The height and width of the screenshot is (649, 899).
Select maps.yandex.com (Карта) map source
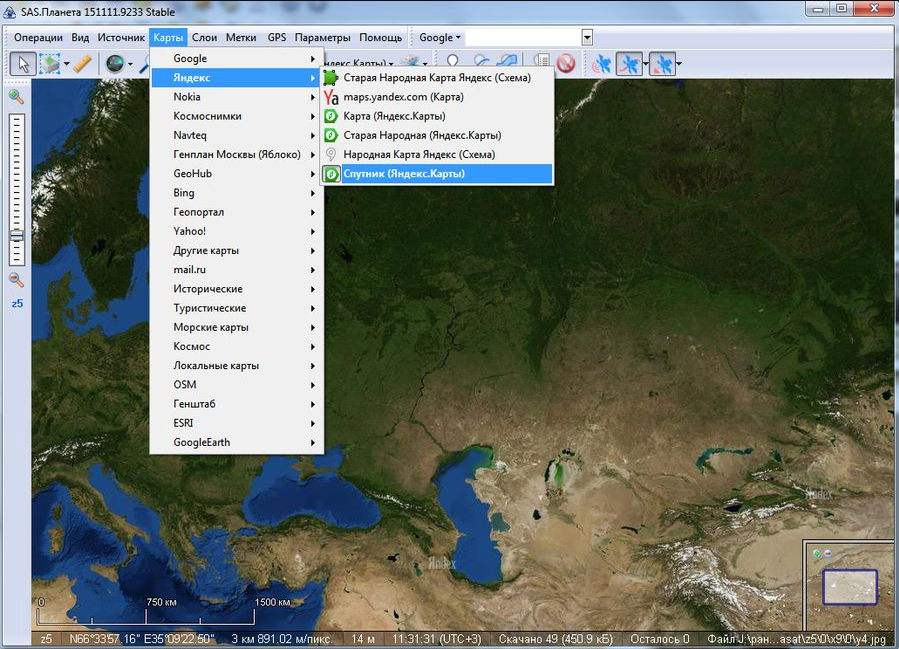click(x=437, y=97)
